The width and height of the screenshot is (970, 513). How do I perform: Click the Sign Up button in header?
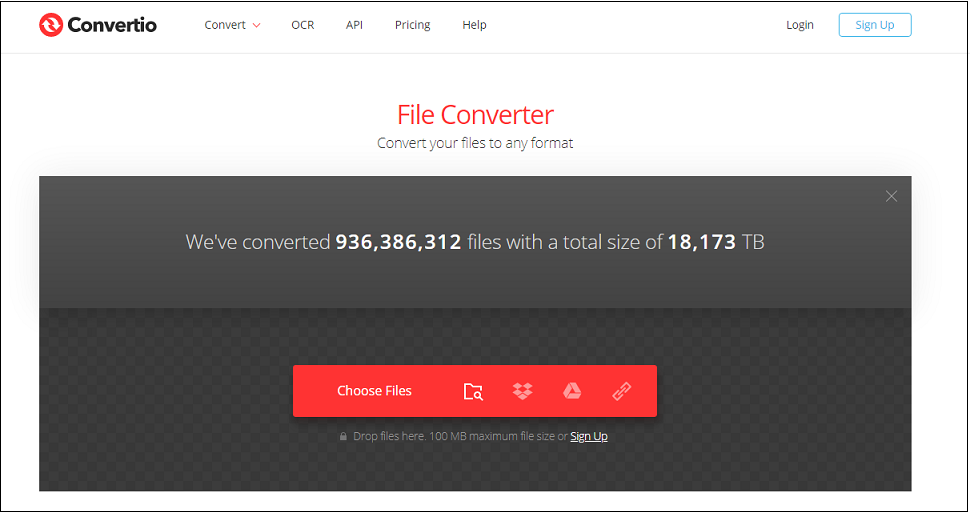click(875, 25)
